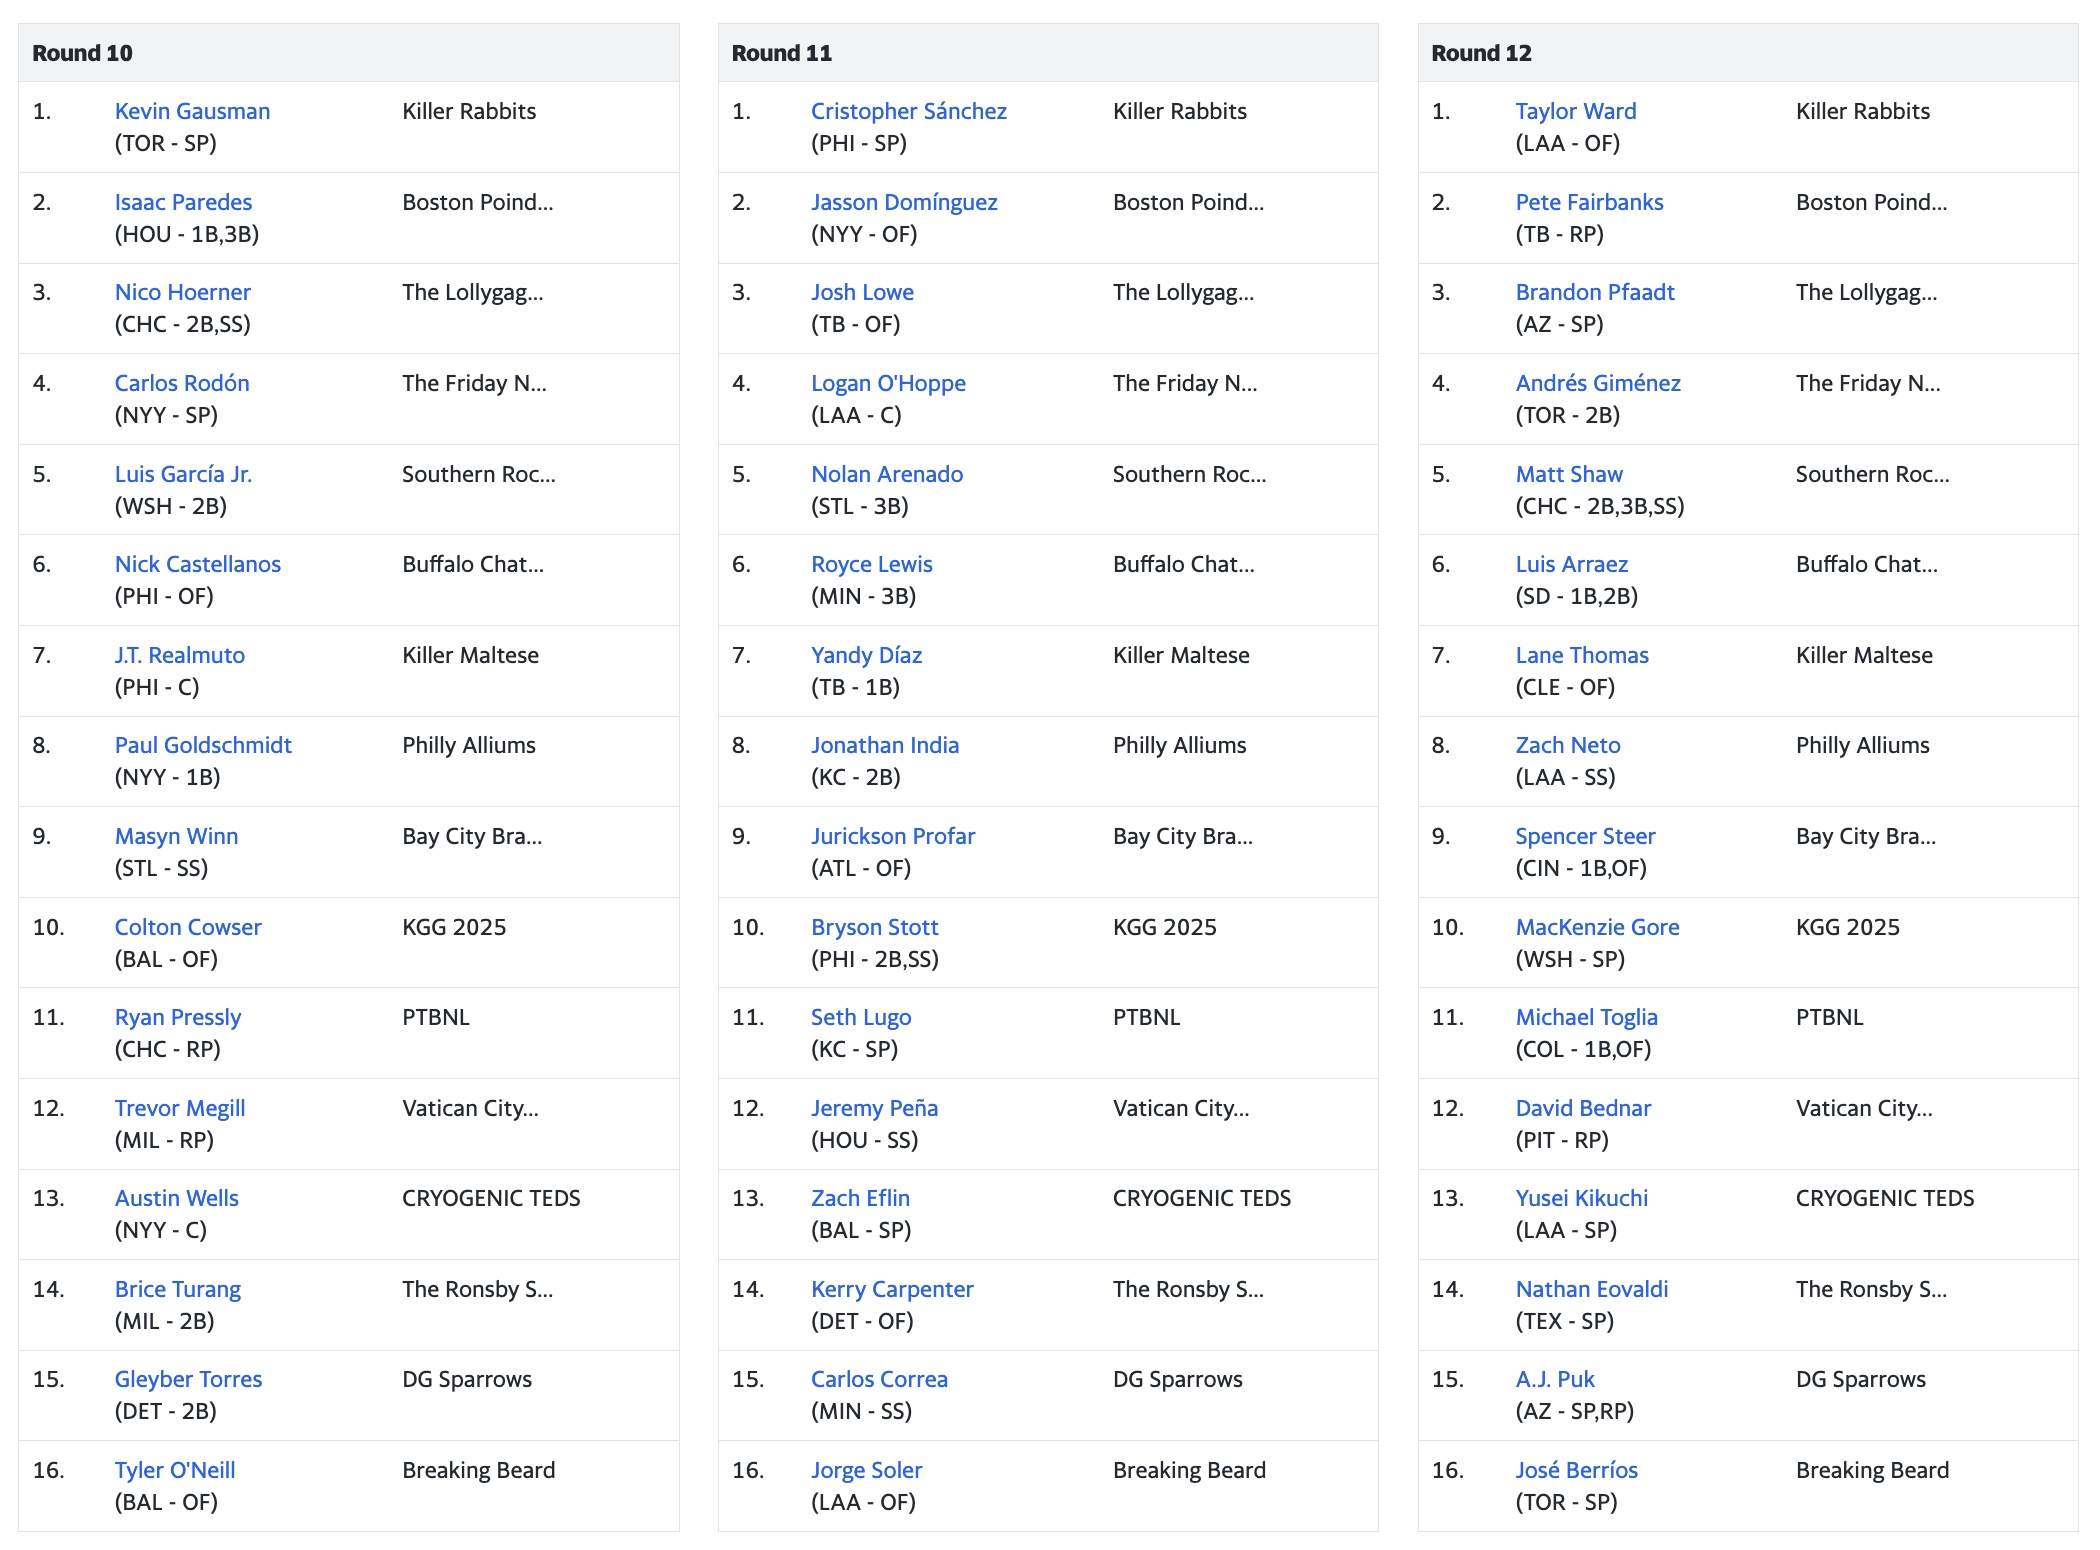
Task: Select Killer Maltese team in Round 12
Action: (x=1864, y=655)
